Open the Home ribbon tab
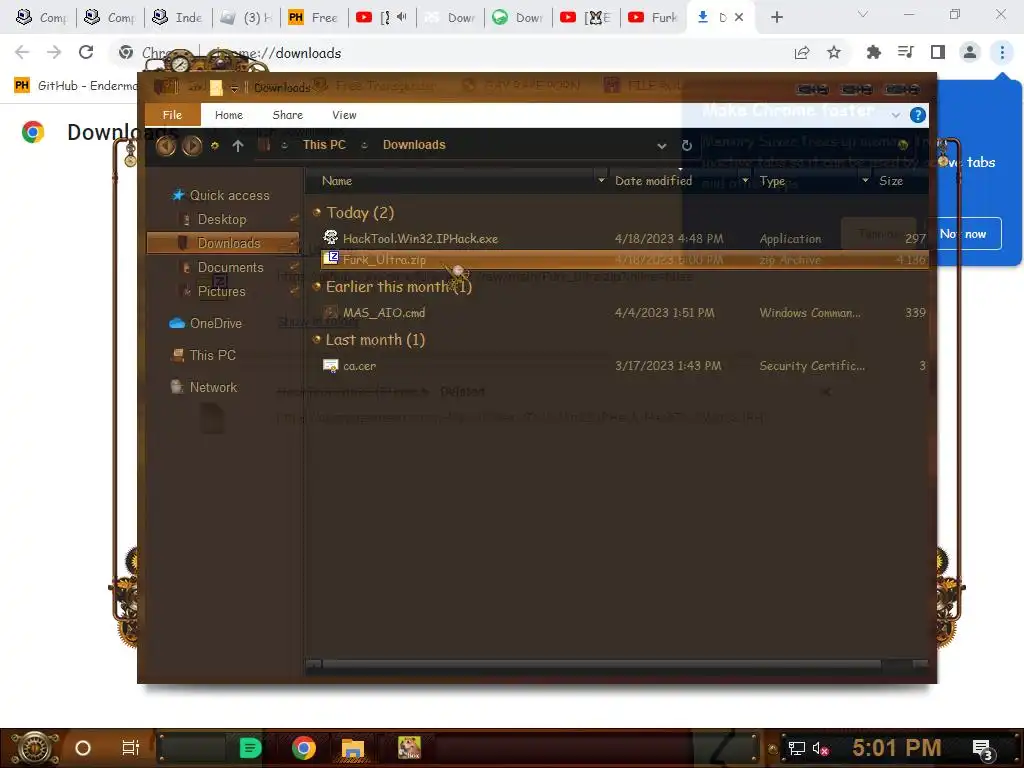Viewport: 1024px width, 768px height. pyautogui.click(x=229, y=115)
